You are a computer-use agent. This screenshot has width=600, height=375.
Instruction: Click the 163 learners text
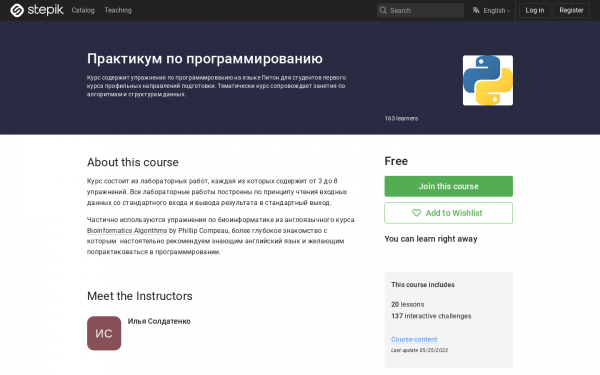[x=401, y=119]
